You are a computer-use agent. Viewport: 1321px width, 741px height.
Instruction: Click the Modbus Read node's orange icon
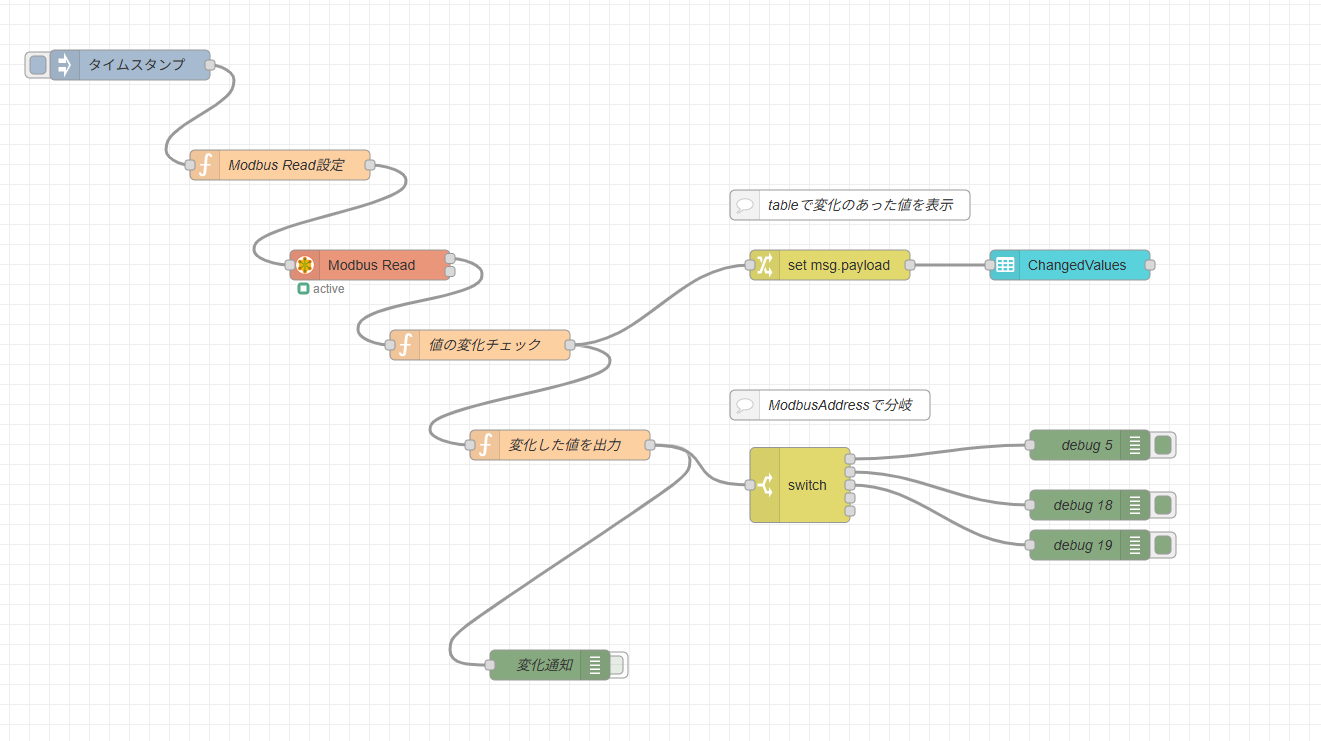[305, 265]
